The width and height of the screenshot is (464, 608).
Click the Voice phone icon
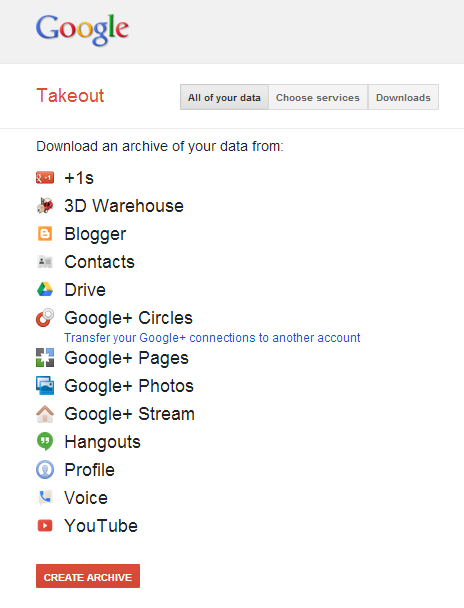45,497
